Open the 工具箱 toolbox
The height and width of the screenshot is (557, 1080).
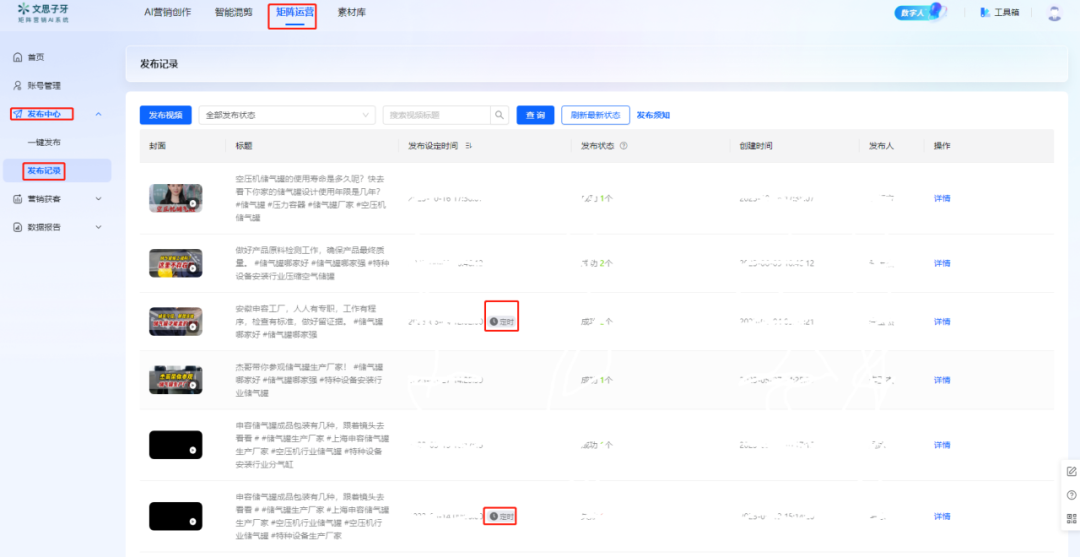click(x=999, y=12)
